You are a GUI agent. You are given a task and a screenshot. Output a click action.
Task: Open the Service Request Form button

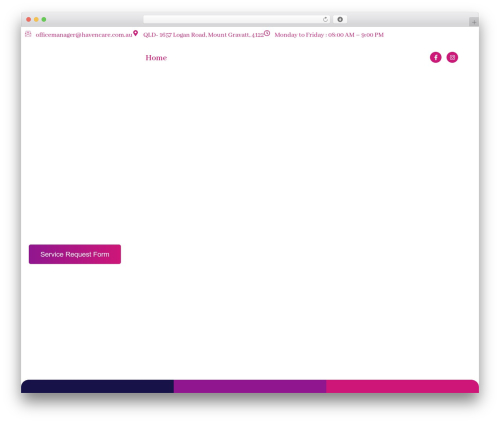(x=75, y=254)
